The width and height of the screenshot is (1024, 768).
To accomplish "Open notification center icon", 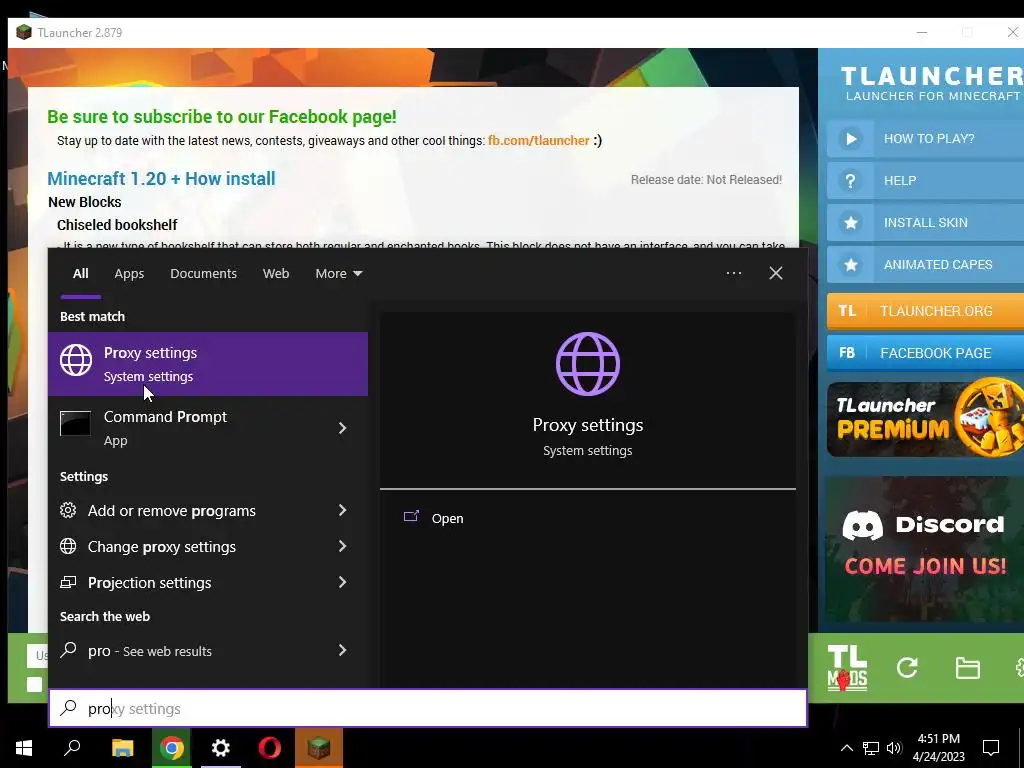I will pyautogui.click(x=991, y=748).
